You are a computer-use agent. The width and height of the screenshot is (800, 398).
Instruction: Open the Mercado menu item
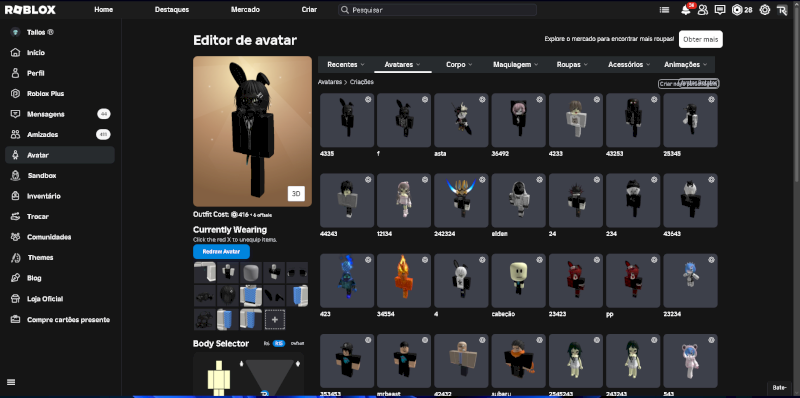pyautogui.click(x=245, y=10)
